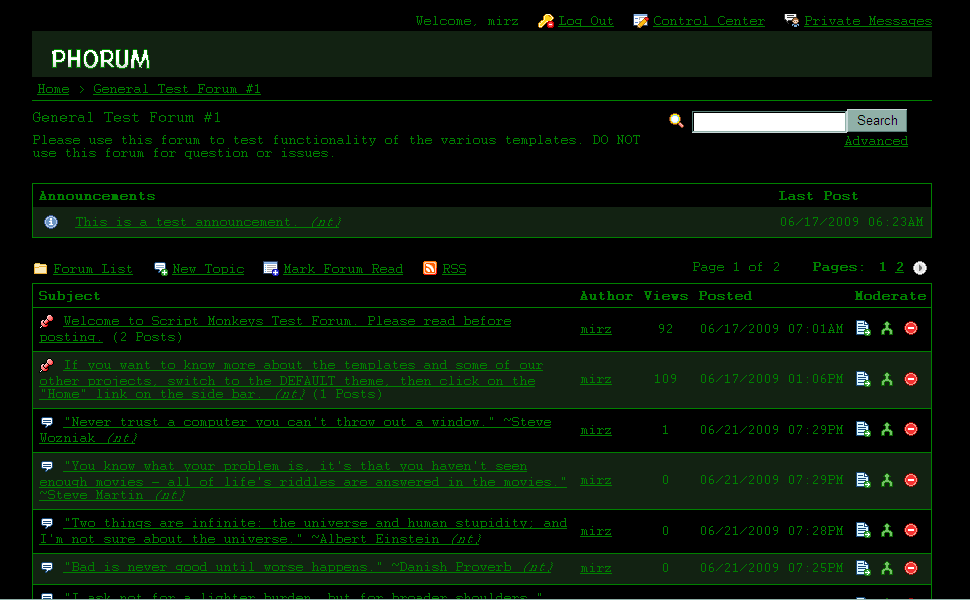Click the Search button
The image size is (970, 600).
coord(877,121)
